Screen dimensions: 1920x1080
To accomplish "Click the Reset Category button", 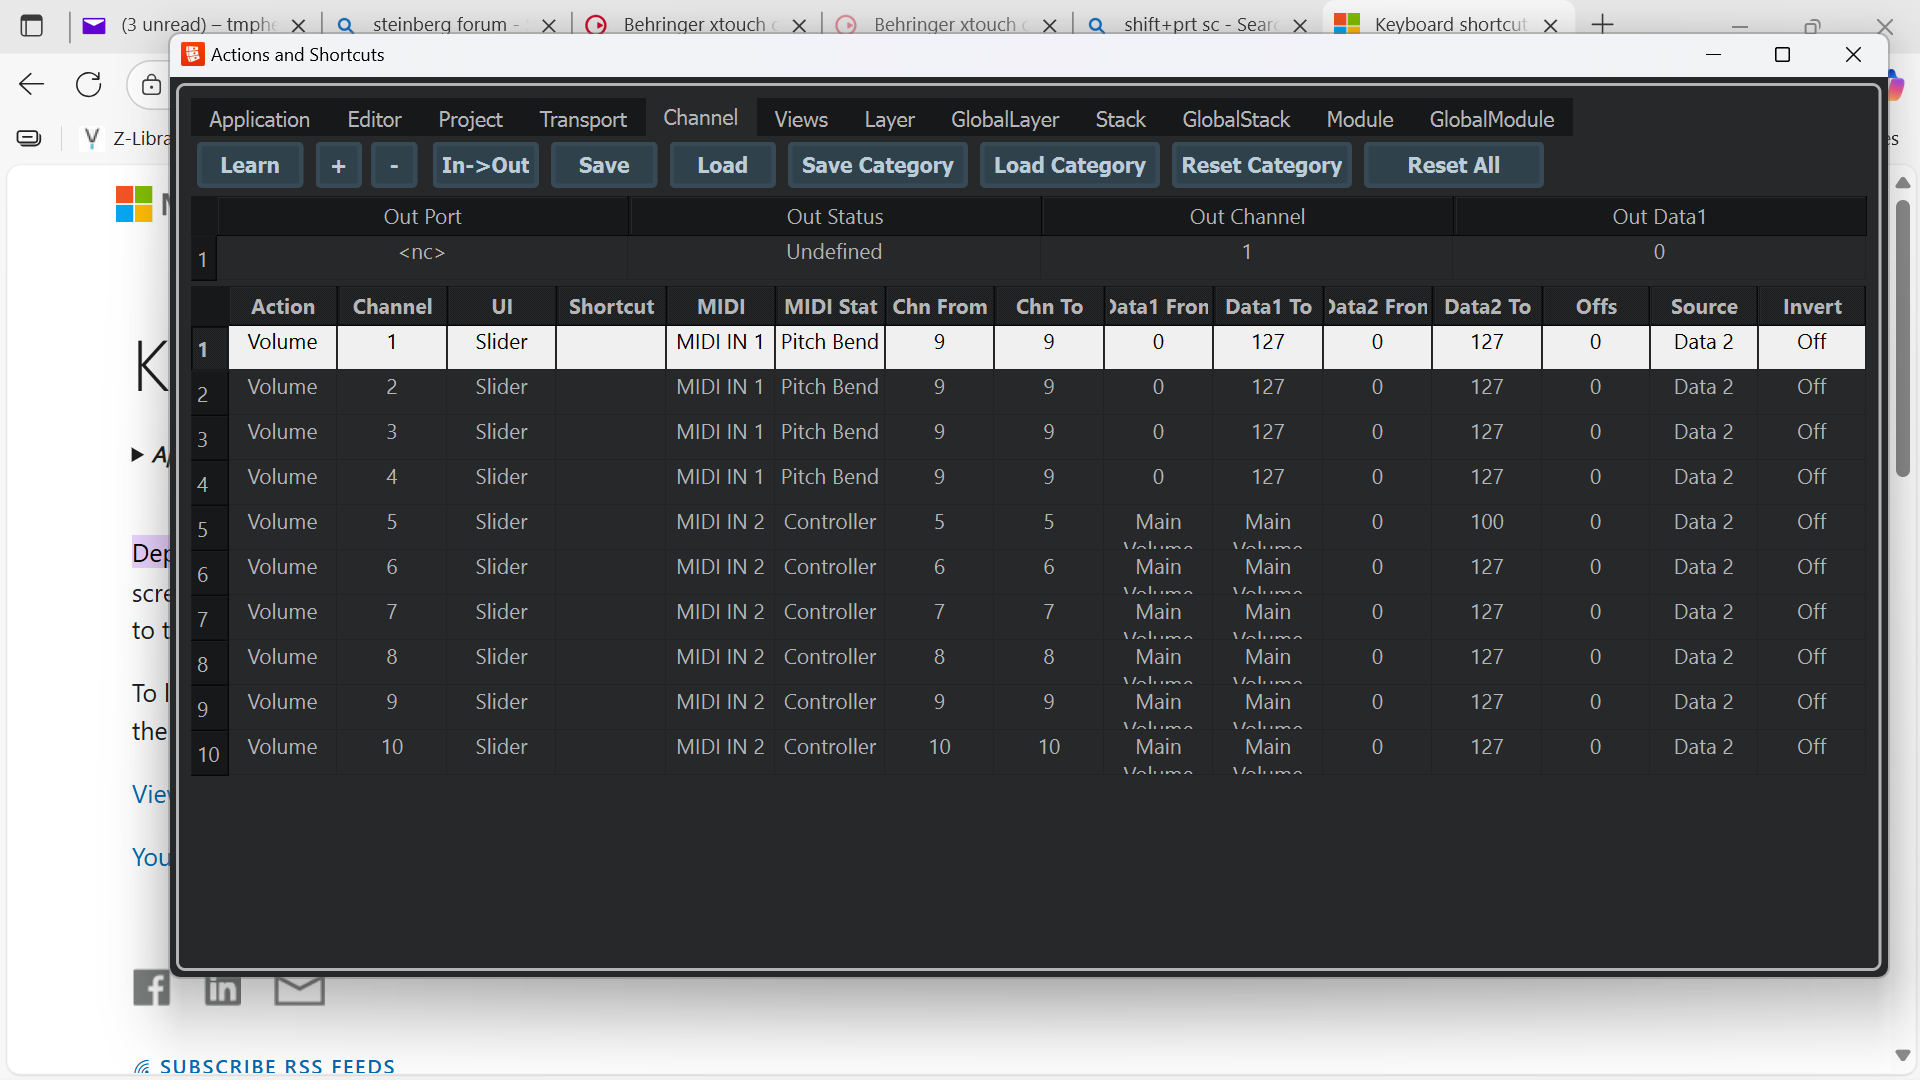I will click(x=1261, y=166).
